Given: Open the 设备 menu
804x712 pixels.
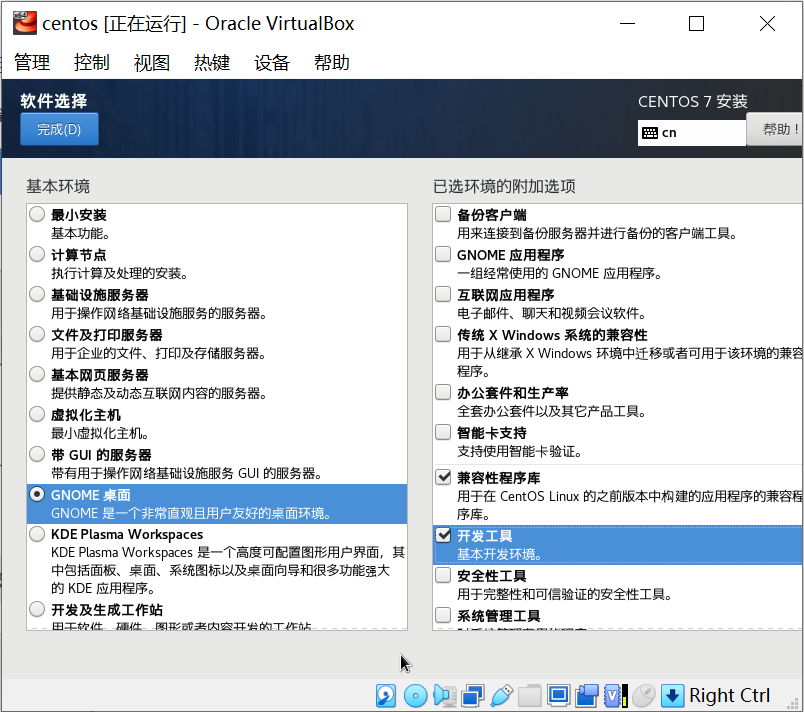Looking at the screenshot, I should 272,63.
